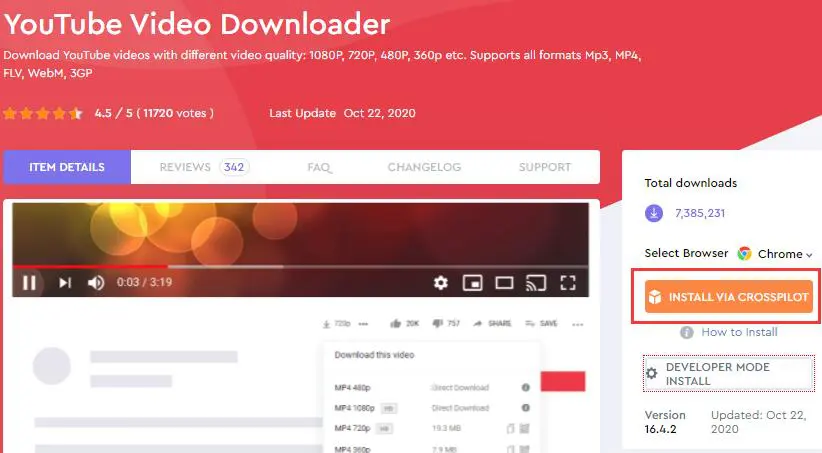Click the thumbs up like icon

tap(396, 323)
